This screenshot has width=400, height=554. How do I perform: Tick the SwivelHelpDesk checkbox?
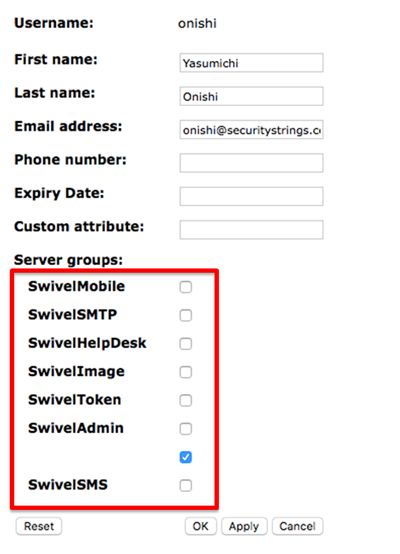[x=186, y=343]
